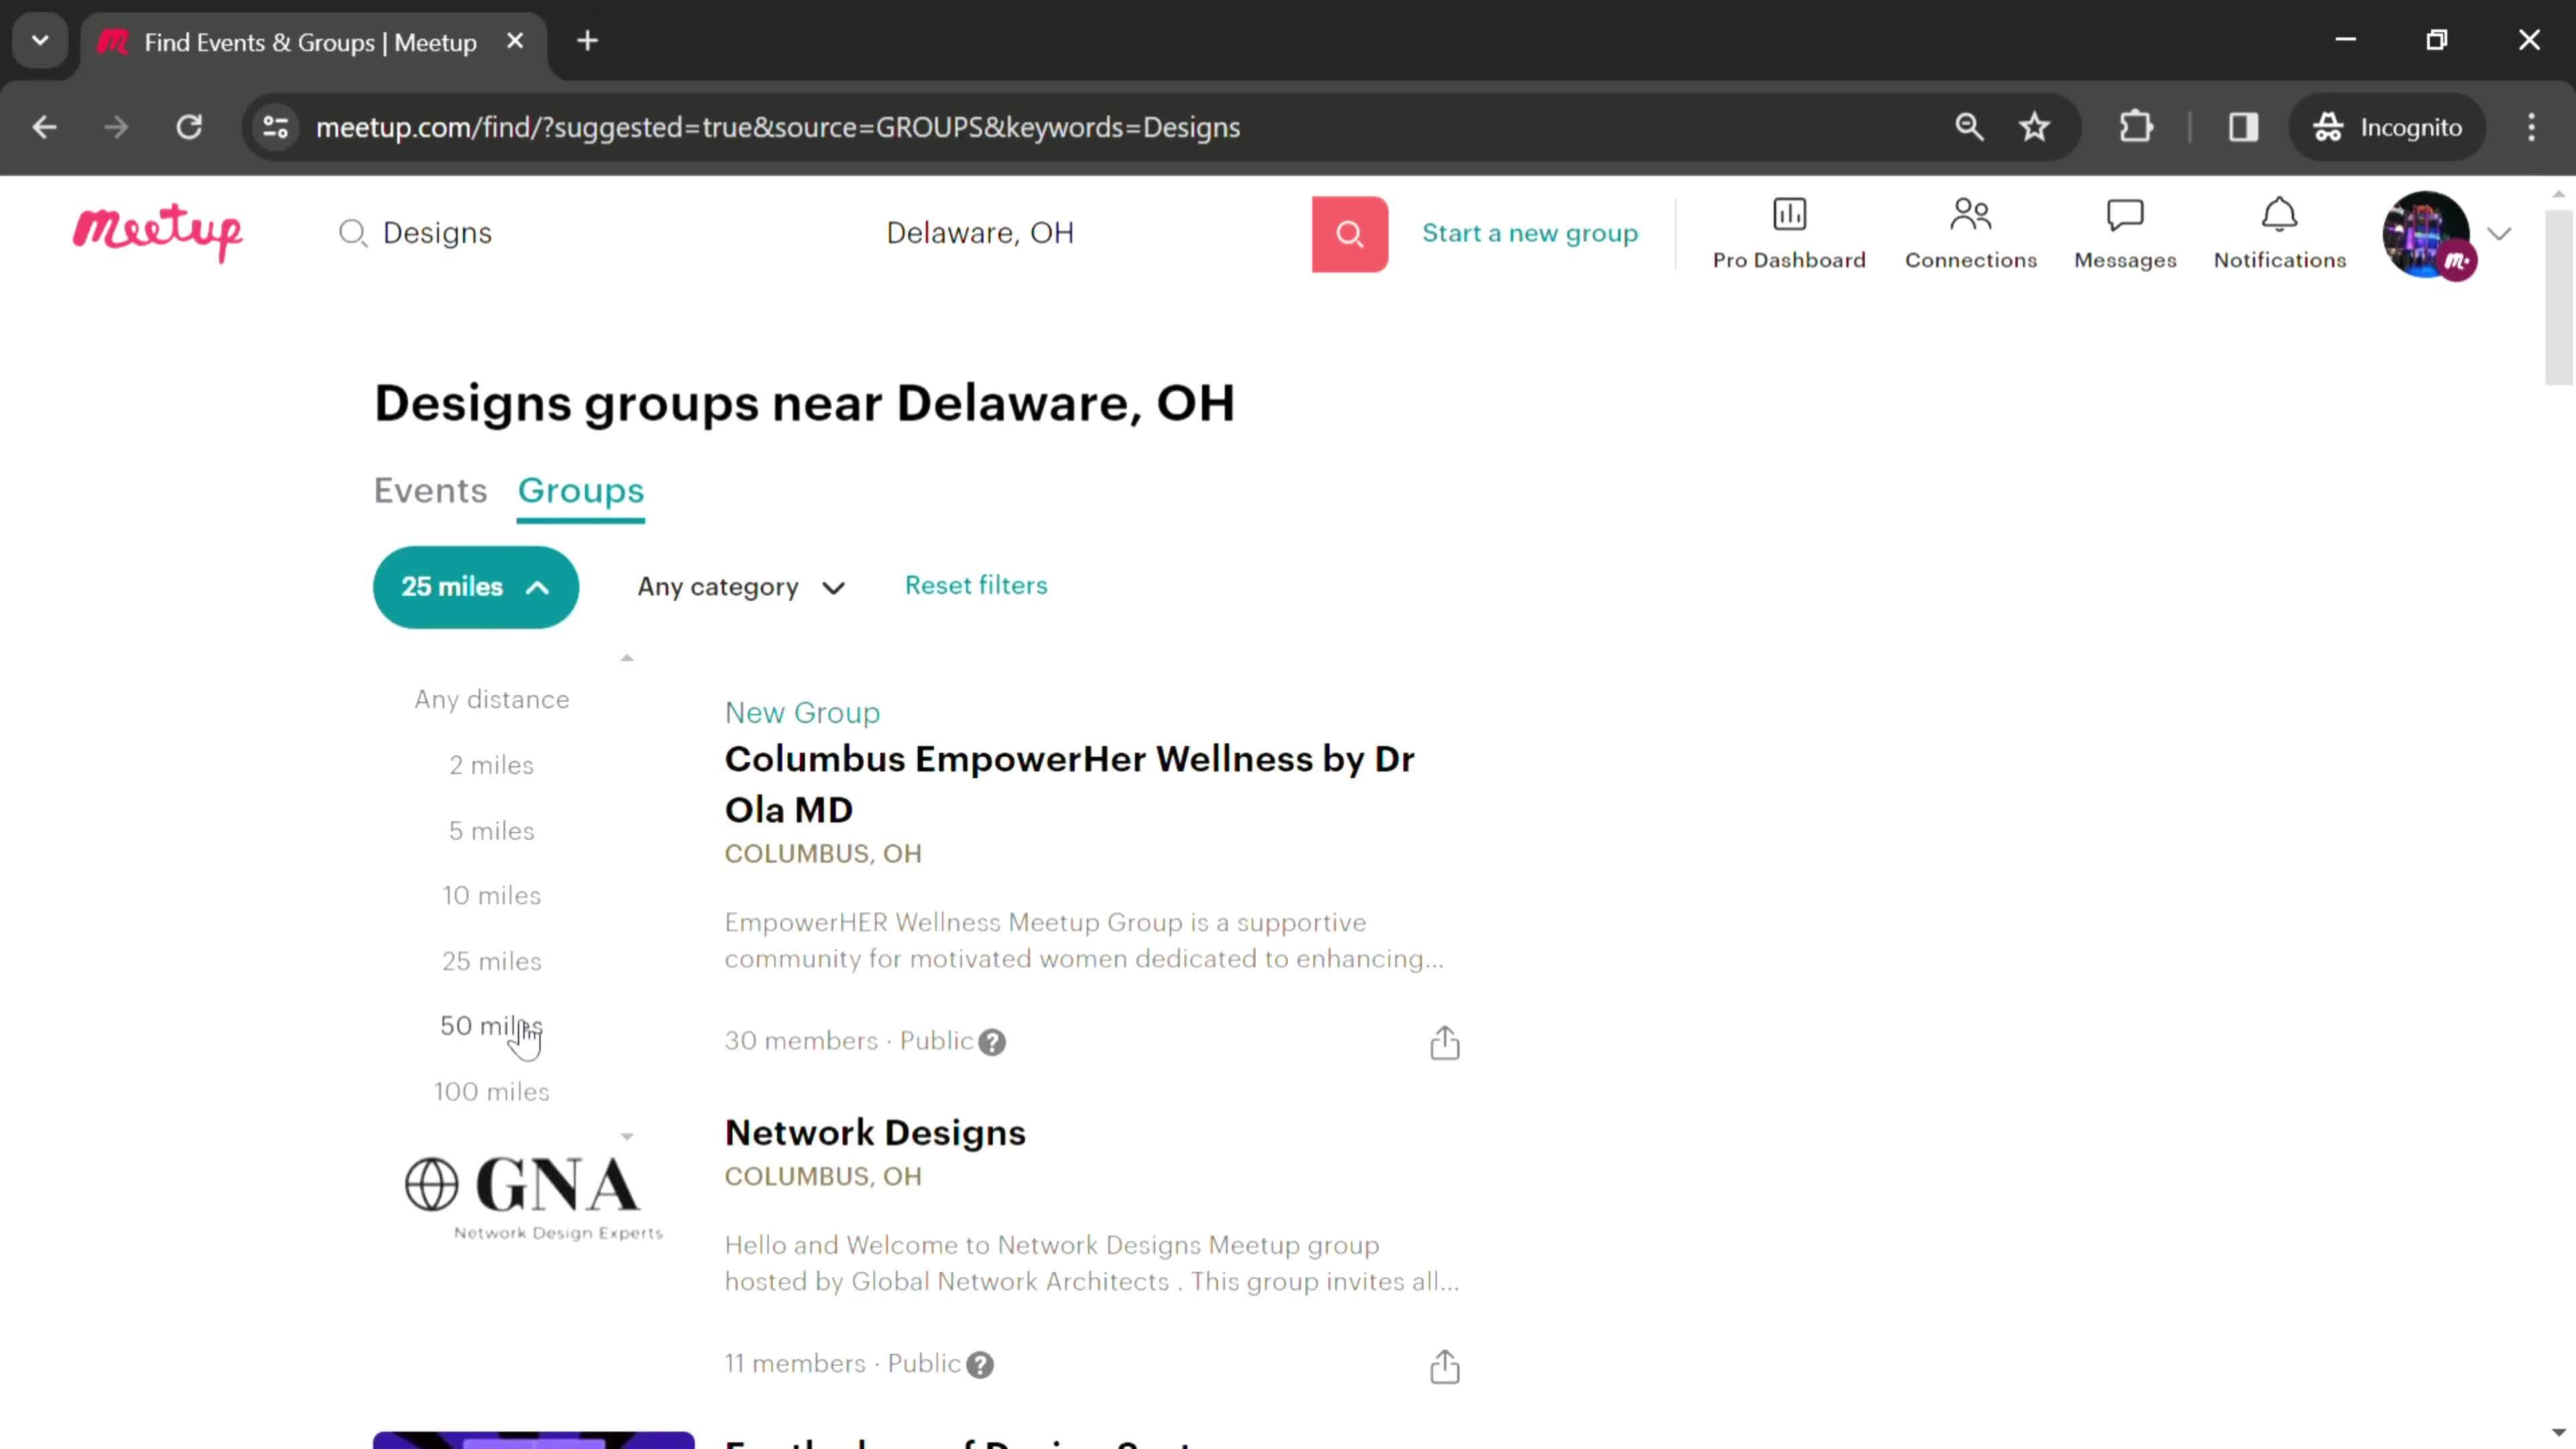Image resolution: width=2576 pixels, height=1449 pixels.
Task: Click the zoom magnifier in address bar
Action: [1968, 127]
